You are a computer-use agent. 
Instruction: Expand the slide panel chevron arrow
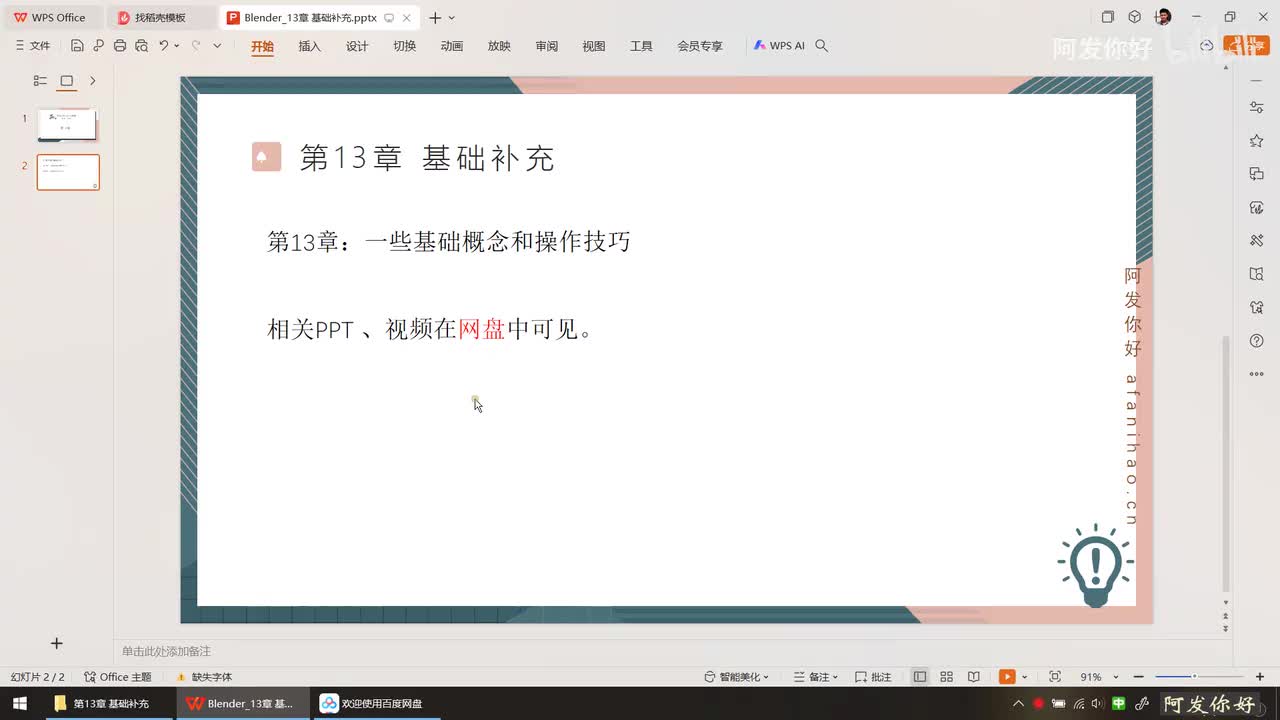[x=93, y=81]
